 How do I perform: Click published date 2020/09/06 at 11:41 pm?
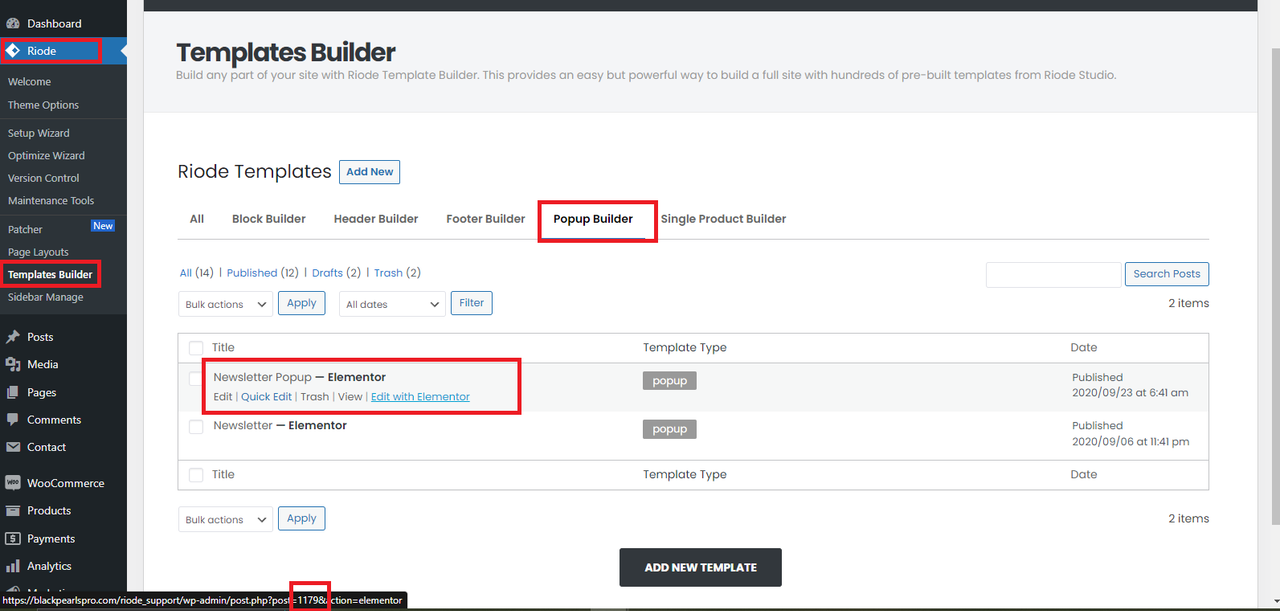[1130, 441]
